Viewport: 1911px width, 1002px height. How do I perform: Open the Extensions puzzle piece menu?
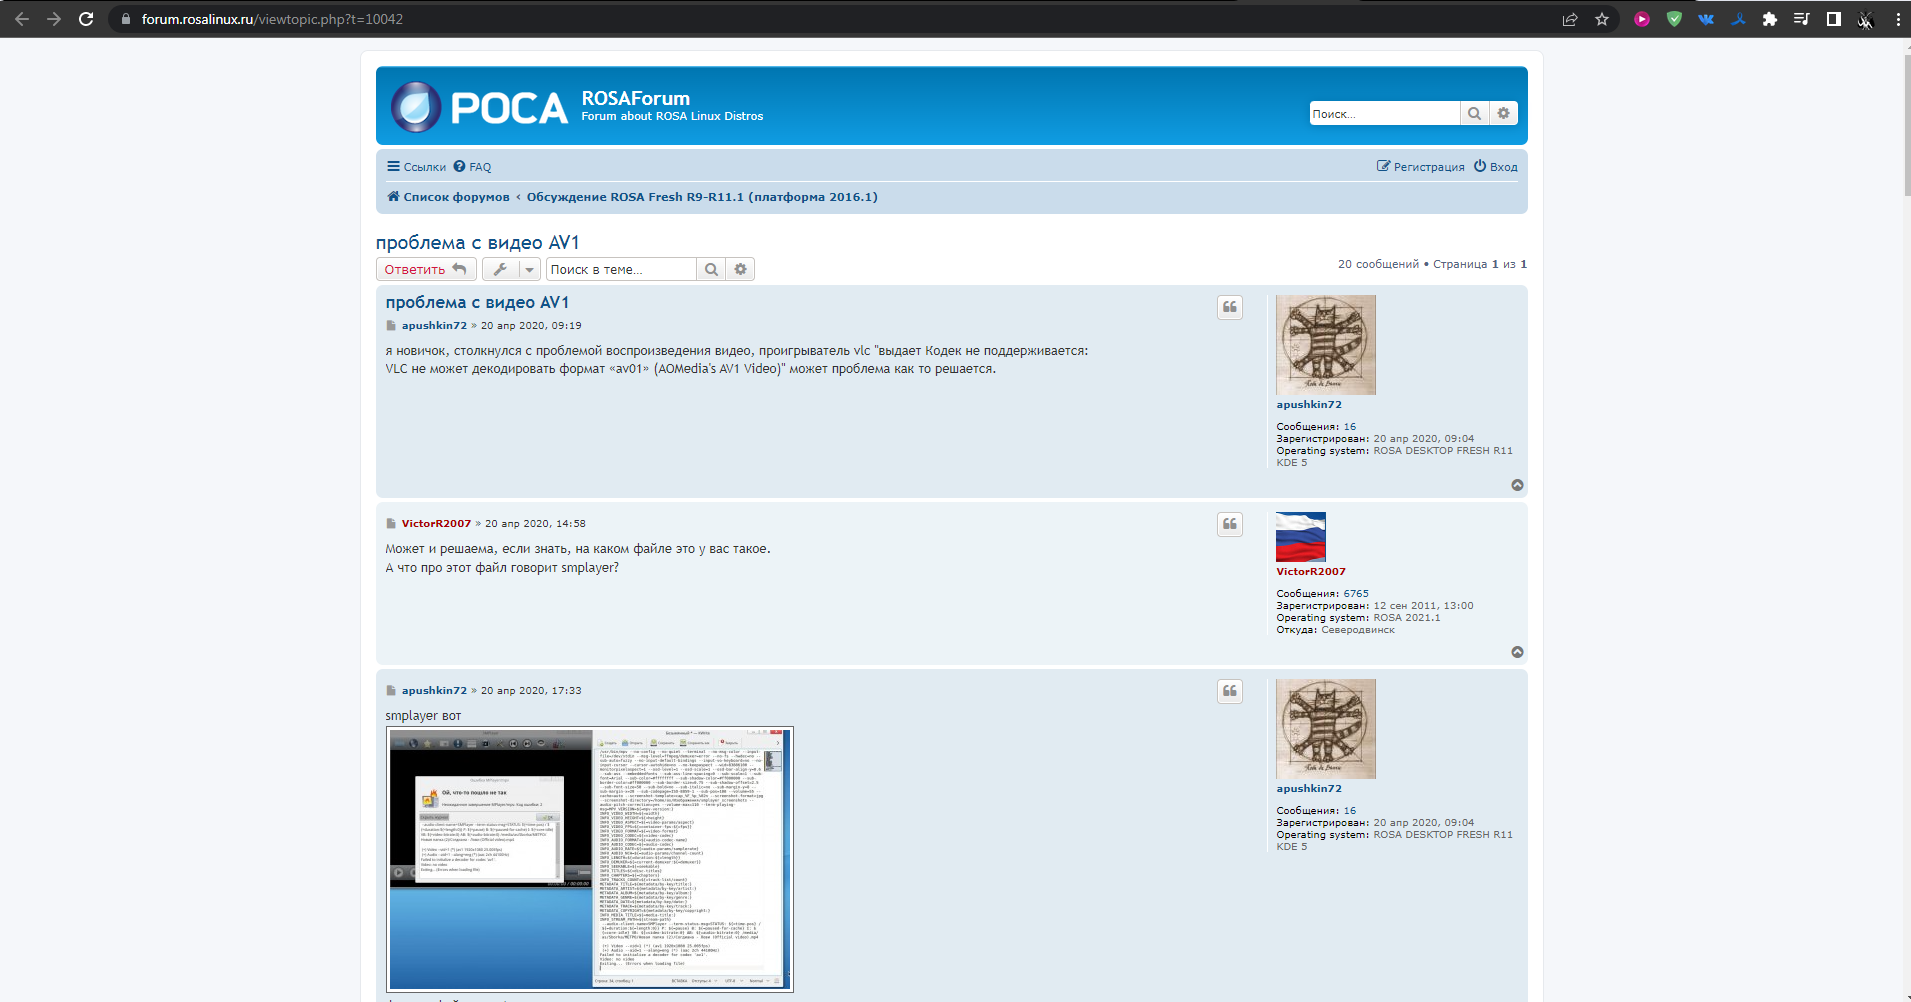[1770, 19]
